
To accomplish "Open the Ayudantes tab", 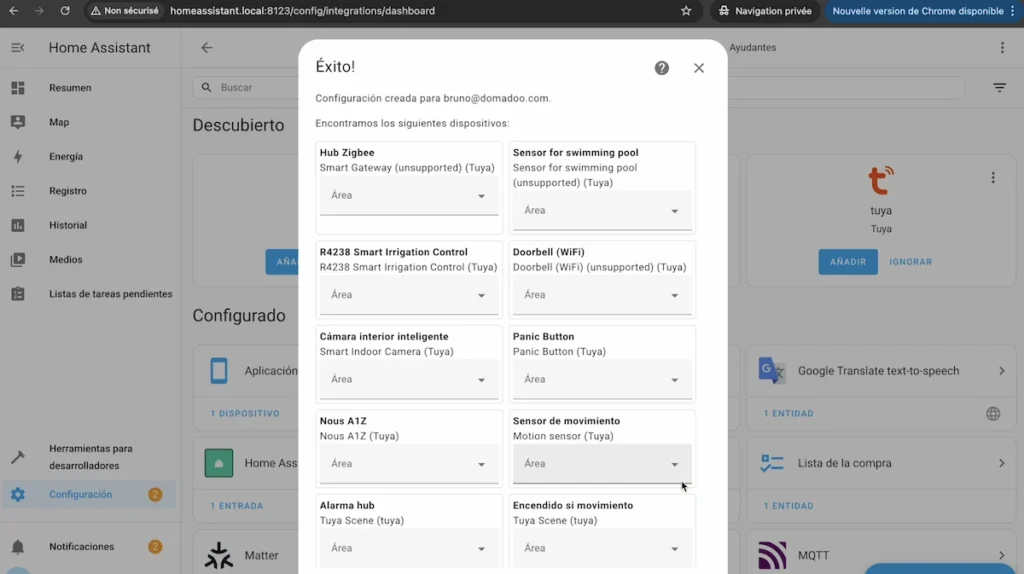I will click(752, 48).
